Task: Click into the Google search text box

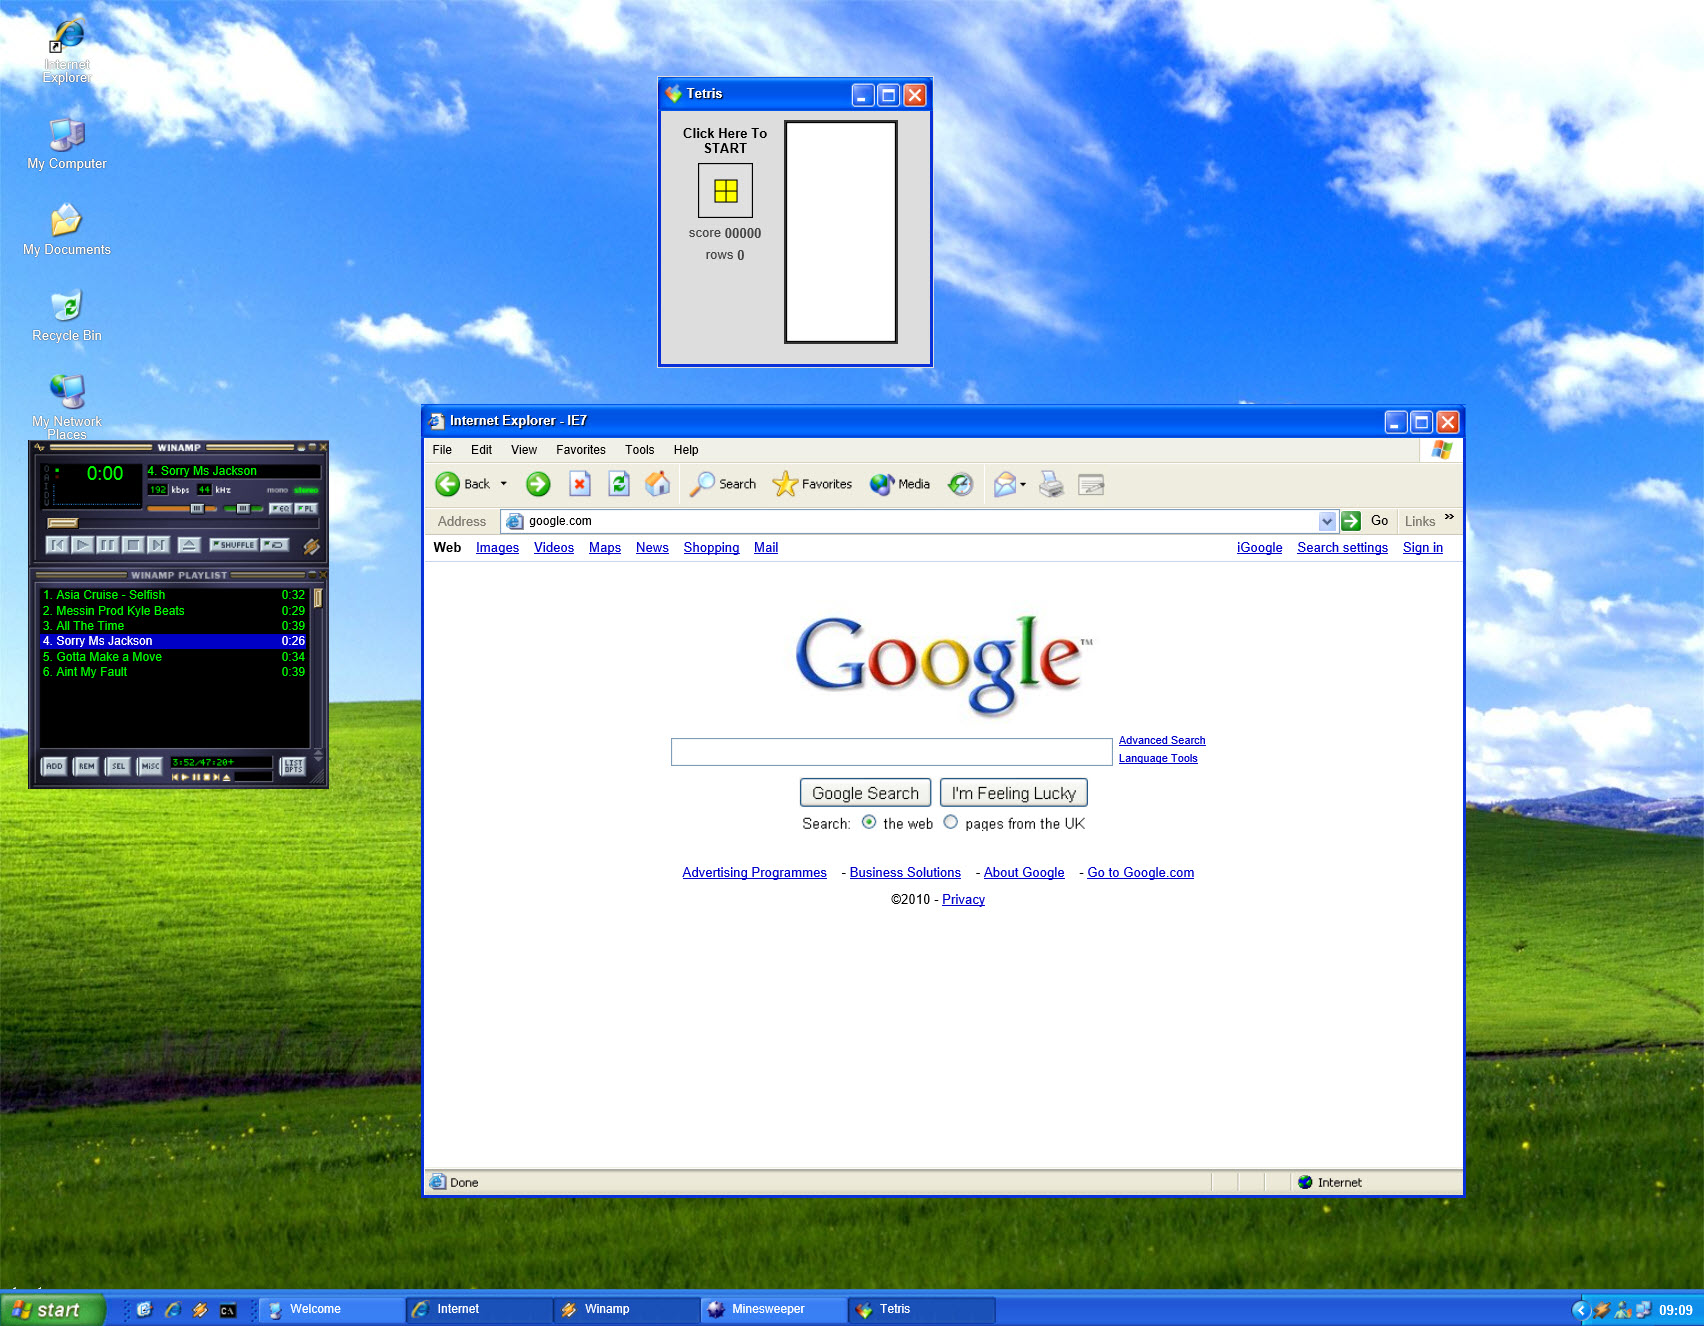Action: coord(891,752)
